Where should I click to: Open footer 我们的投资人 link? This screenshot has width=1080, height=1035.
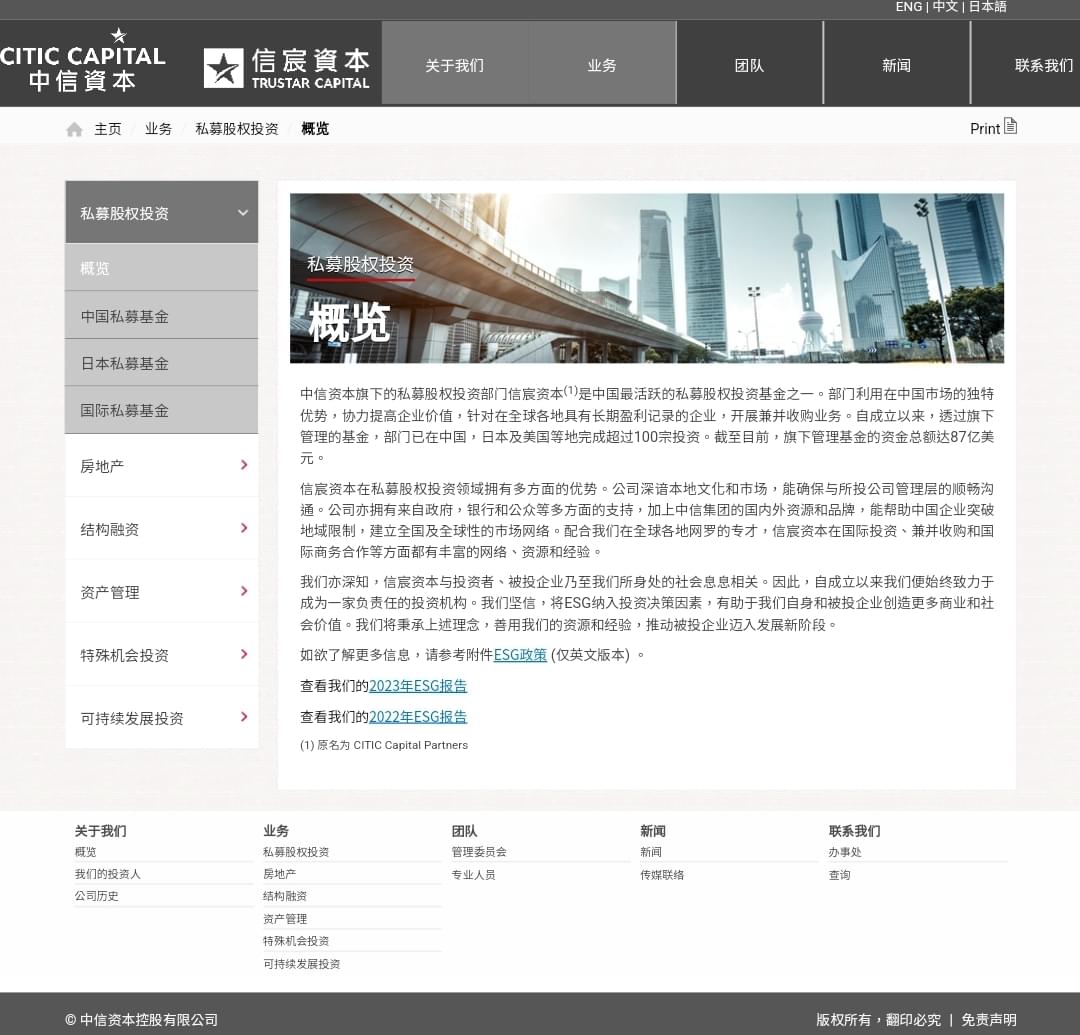click(107, 874)
